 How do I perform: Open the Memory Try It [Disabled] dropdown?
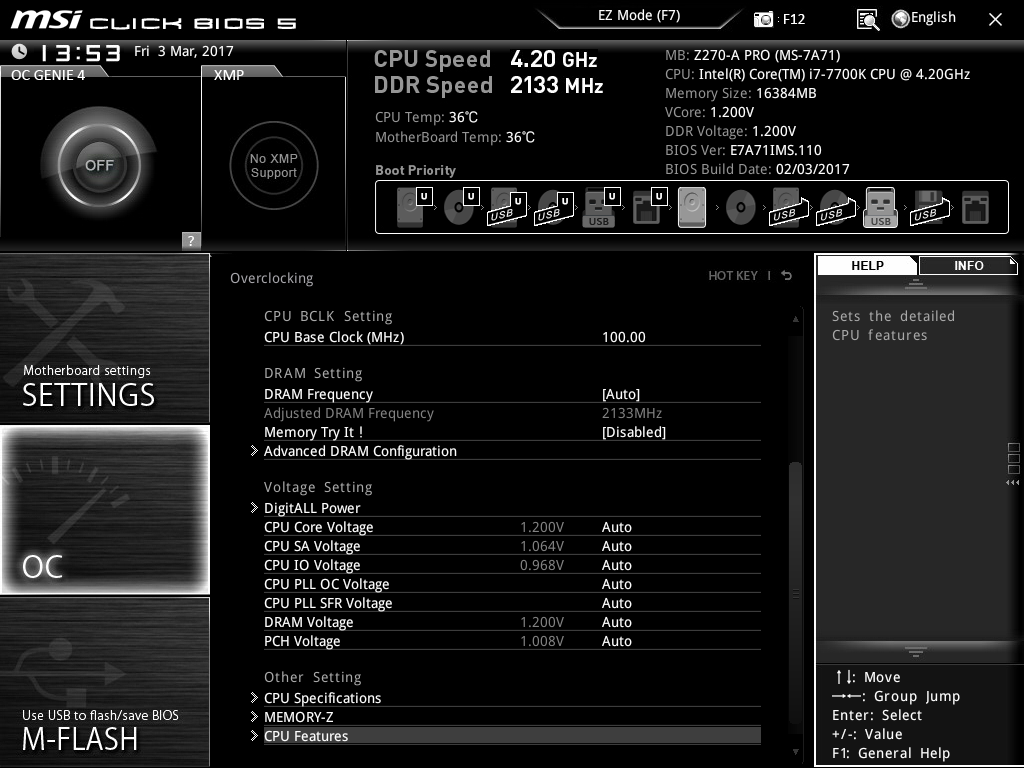pyautogui.click(x=633, y=432)
